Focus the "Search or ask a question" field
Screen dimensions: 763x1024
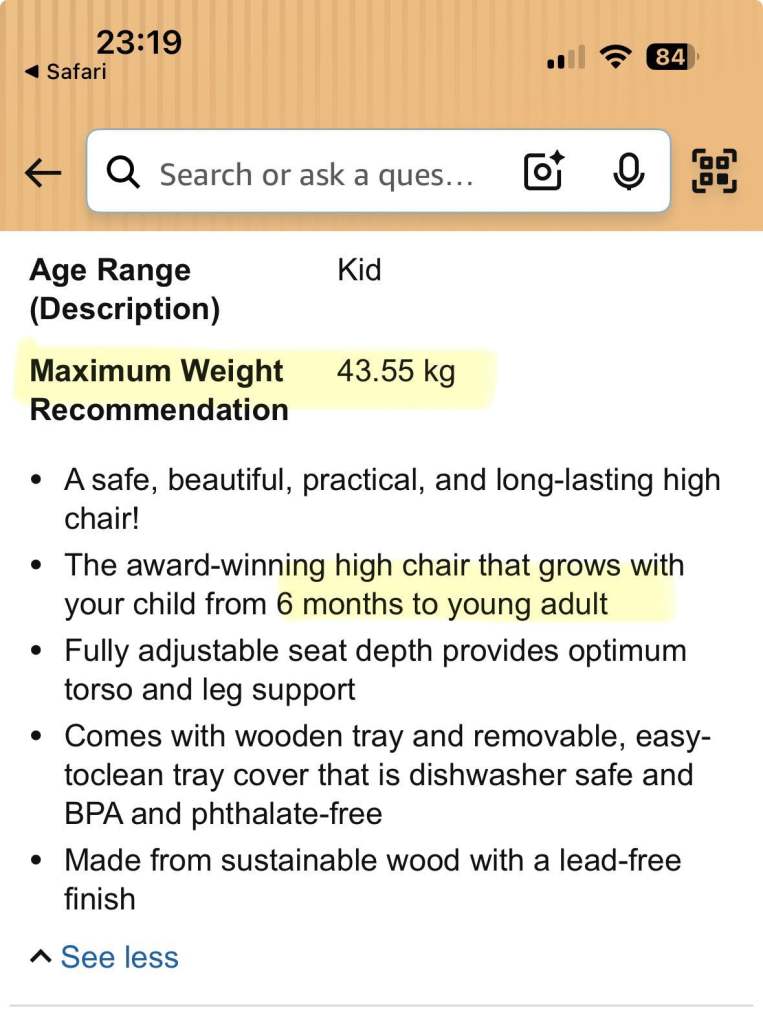(315, 175)
